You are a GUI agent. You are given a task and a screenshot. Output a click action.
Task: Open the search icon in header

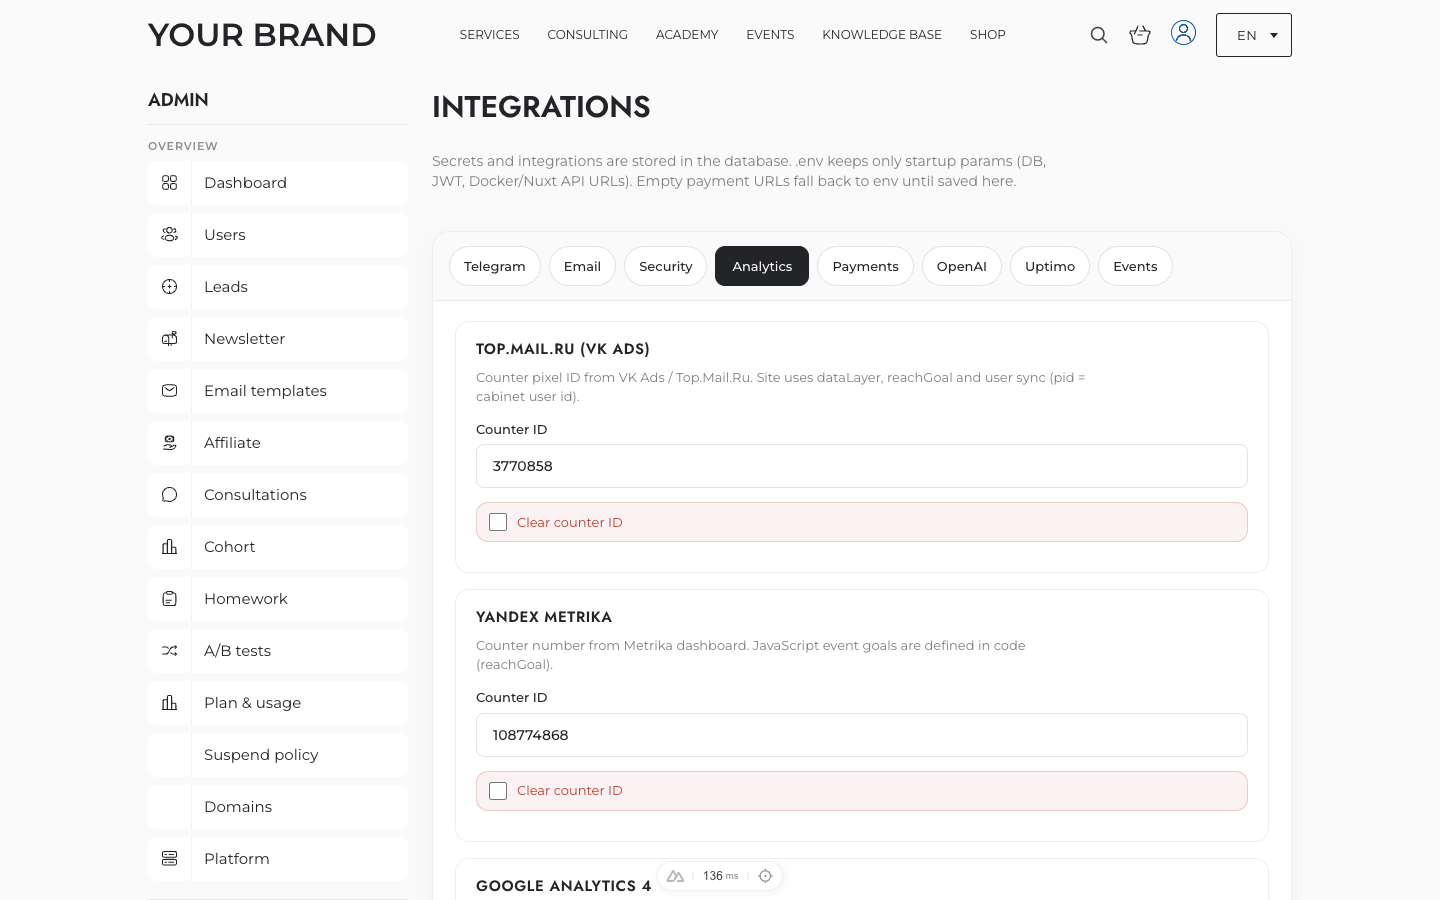(x=1098, y=35)
